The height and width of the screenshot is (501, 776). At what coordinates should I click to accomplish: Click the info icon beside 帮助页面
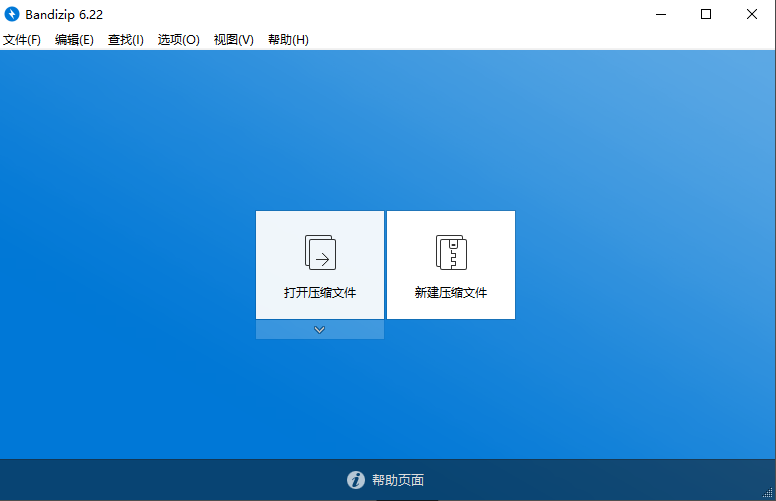coord(355,480)
